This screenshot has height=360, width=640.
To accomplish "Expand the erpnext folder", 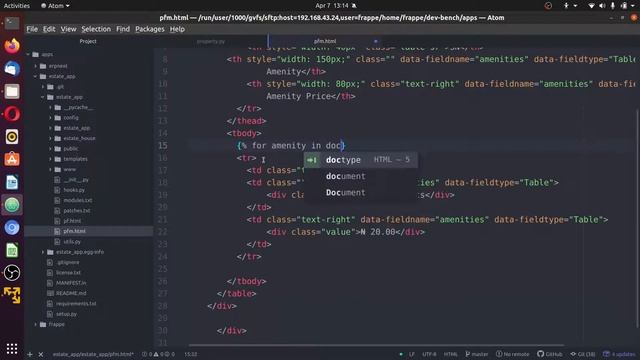I will (x=36, y=66).
